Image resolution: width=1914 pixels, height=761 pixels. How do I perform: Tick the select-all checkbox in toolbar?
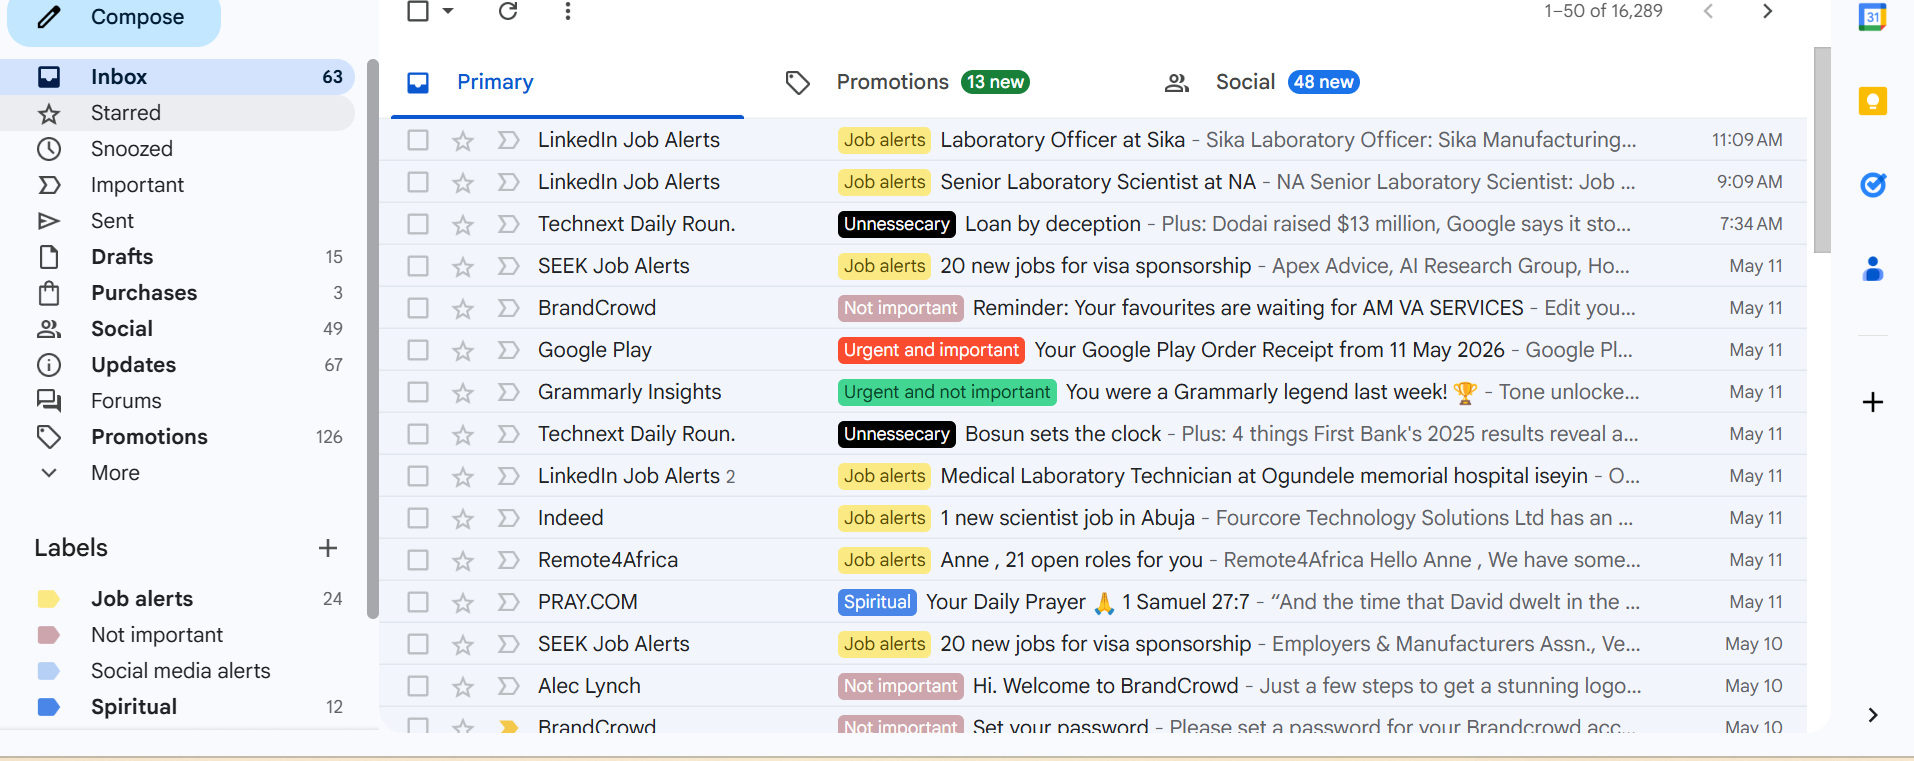[418, 11]
